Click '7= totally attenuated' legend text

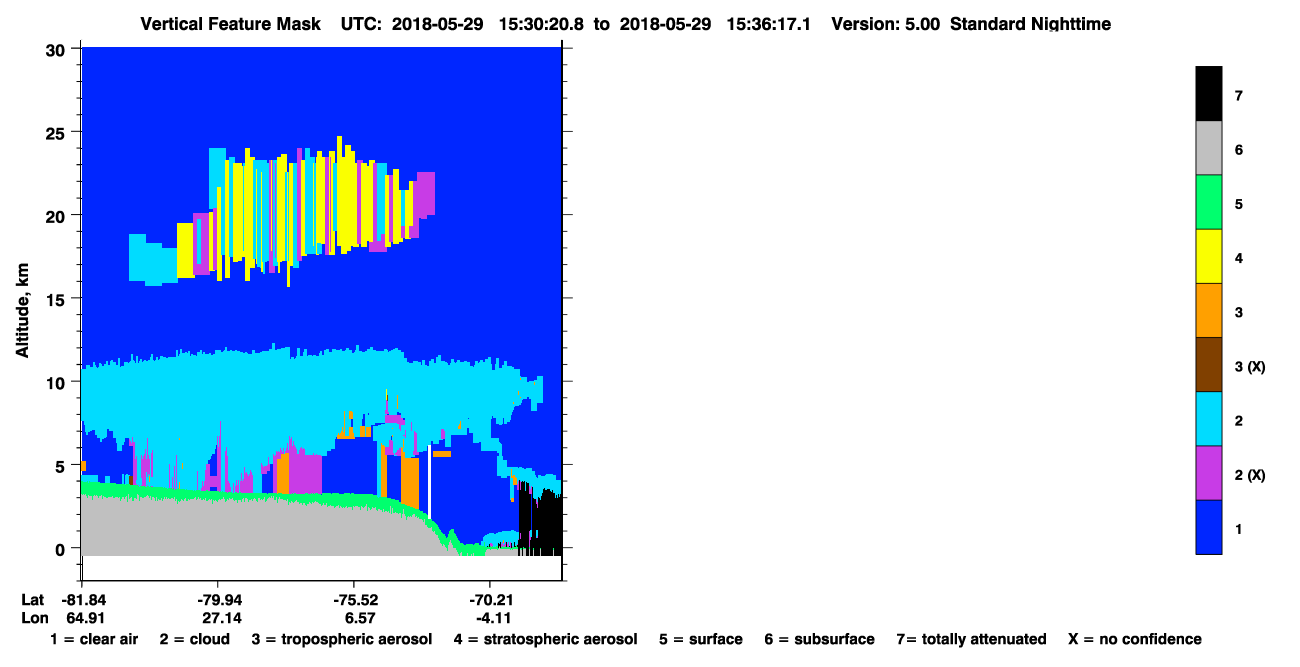click(x=972, y=639)
